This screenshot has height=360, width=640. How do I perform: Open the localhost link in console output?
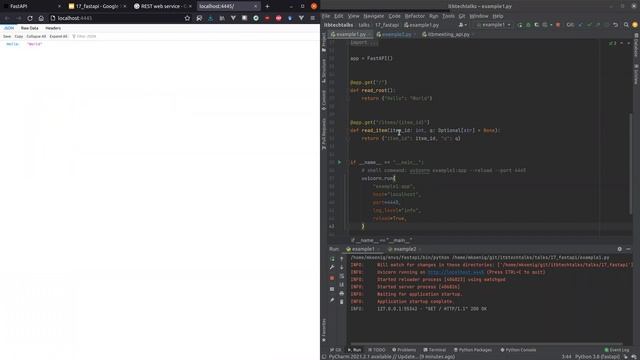pyautogui.click(x=456, y=272)
